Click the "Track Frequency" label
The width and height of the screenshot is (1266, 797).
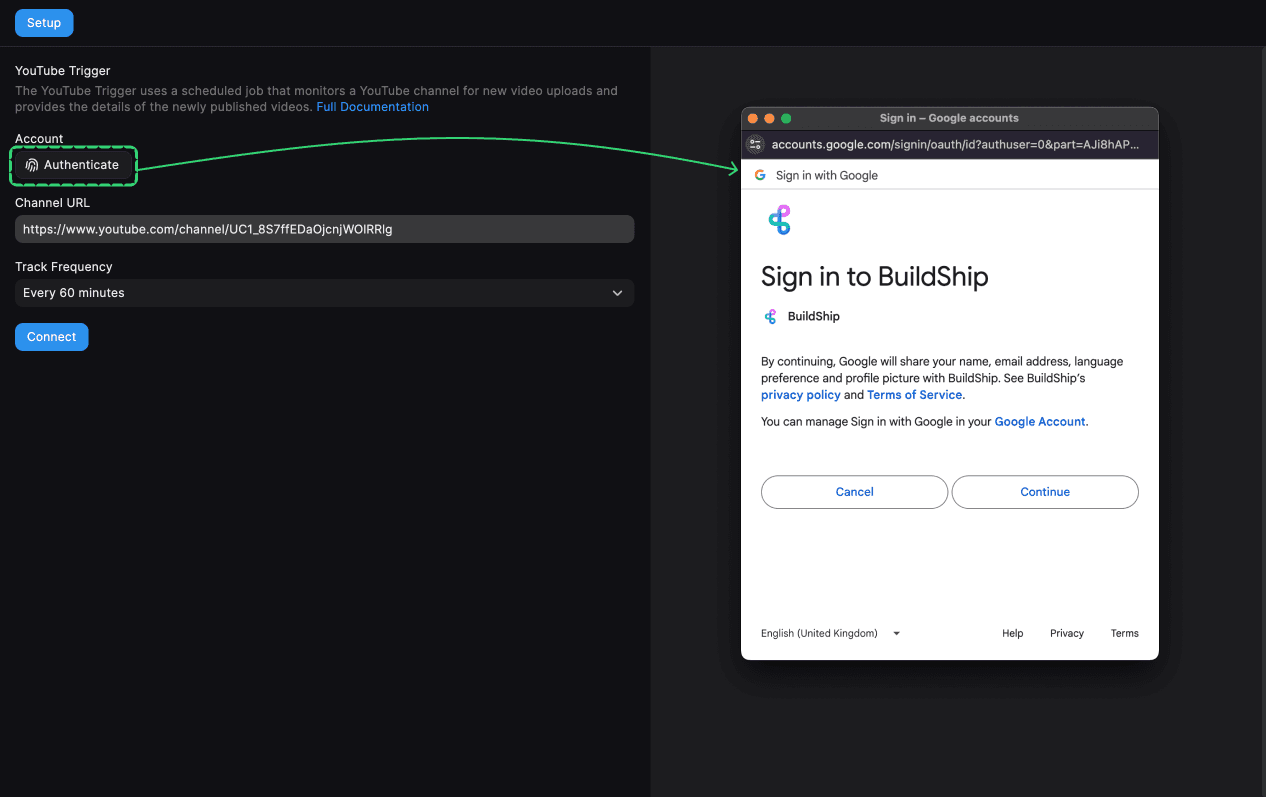point(64,267)
